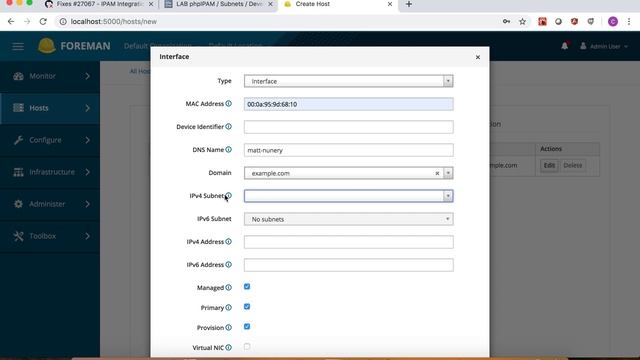This screenshot has height=360, width=640.
Task: Click the Delete interface button
Action: pos(572,165)
